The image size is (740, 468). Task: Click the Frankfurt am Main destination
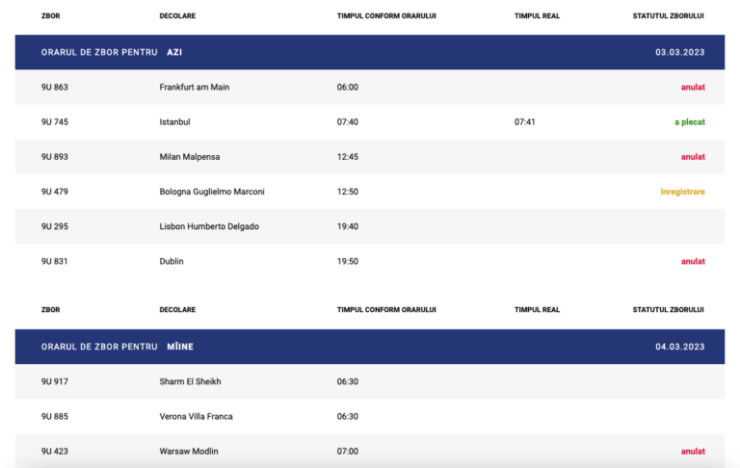click(194, 87)
